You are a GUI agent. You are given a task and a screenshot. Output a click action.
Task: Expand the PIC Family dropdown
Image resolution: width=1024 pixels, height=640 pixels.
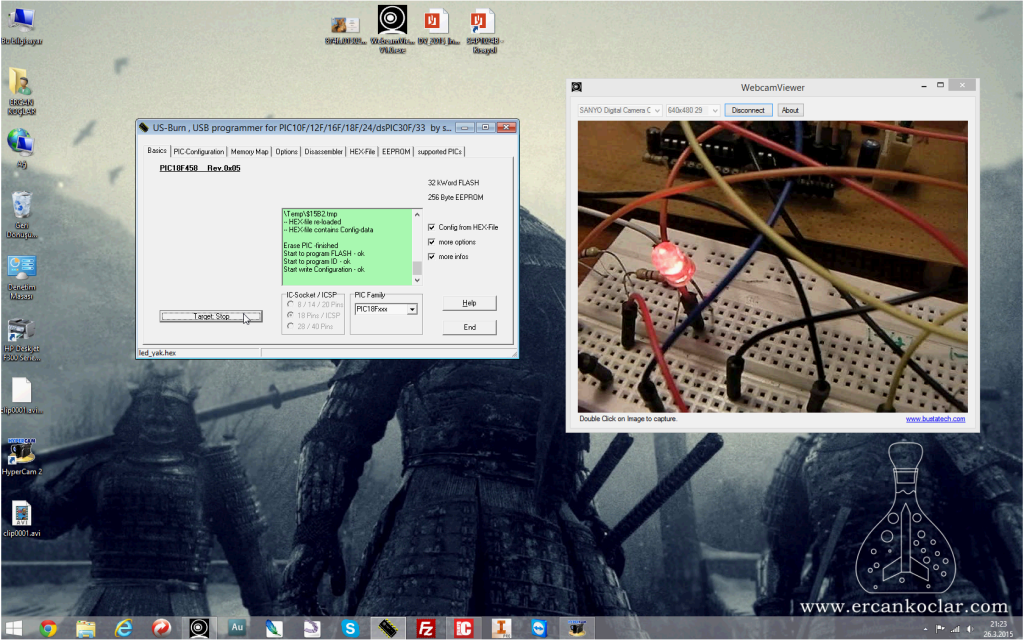pos(412,309)
